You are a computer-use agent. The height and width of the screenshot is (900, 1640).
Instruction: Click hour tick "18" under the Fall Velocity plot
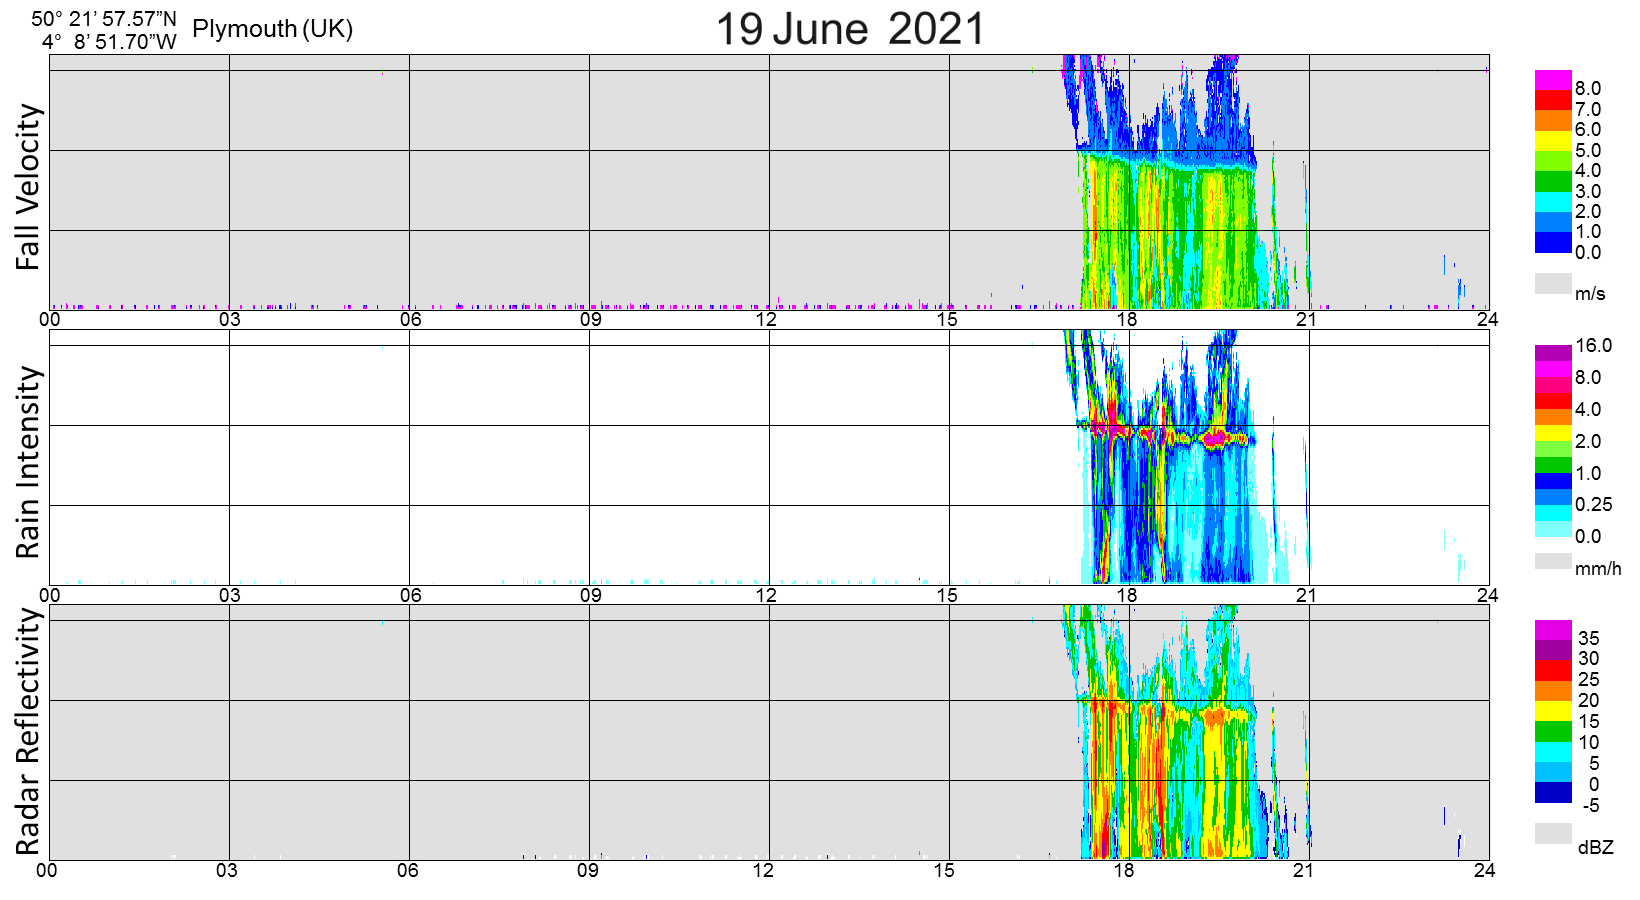(1127, 320)
